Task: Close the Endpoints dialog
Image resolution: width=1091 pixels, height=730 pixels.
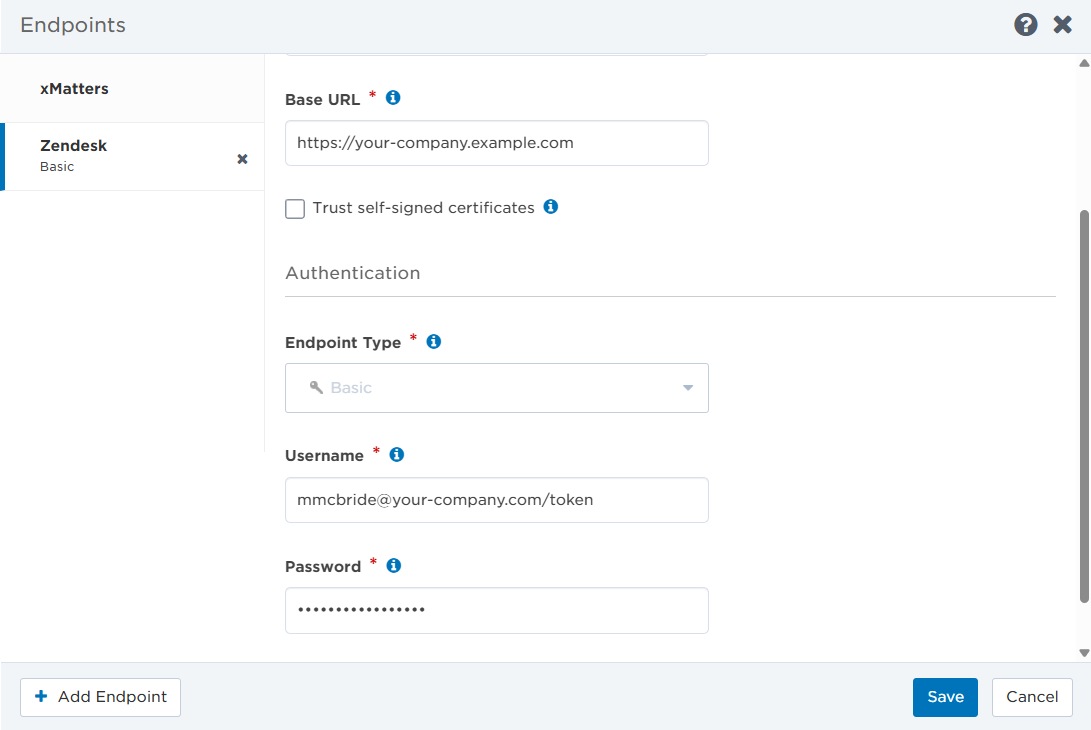Action: coord(1062,25)
